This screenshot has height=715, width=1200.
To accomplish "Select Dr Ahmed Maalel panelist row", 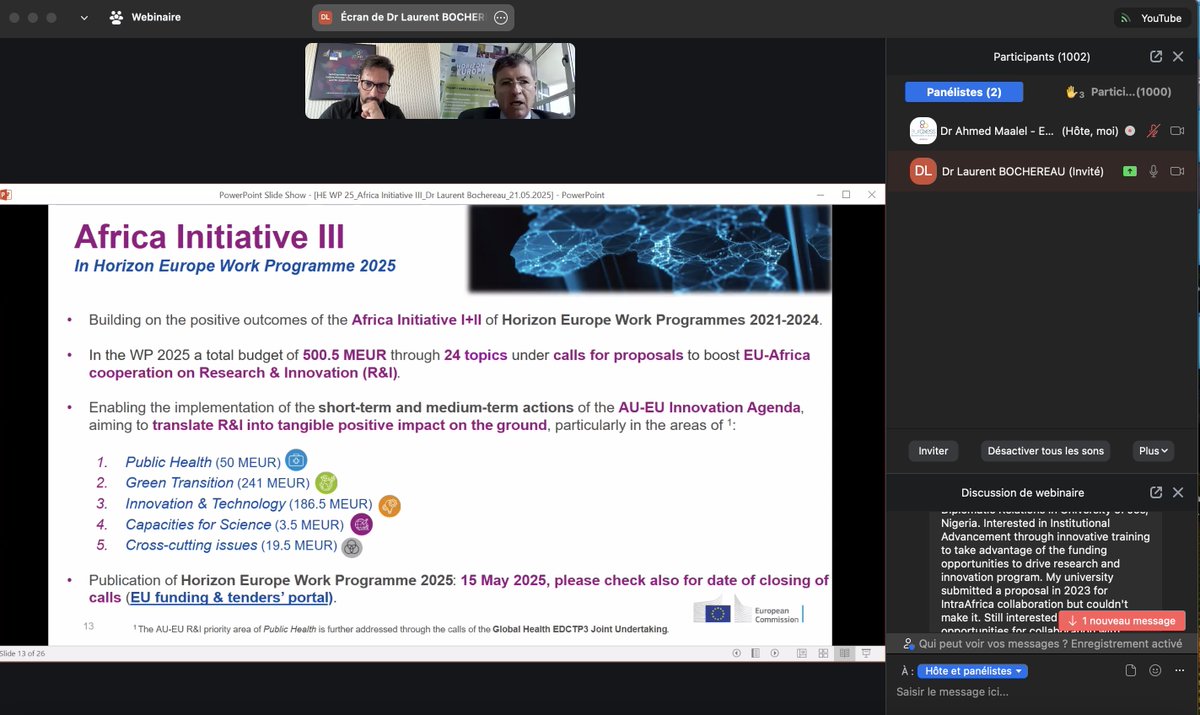I will click(1043, 130).
